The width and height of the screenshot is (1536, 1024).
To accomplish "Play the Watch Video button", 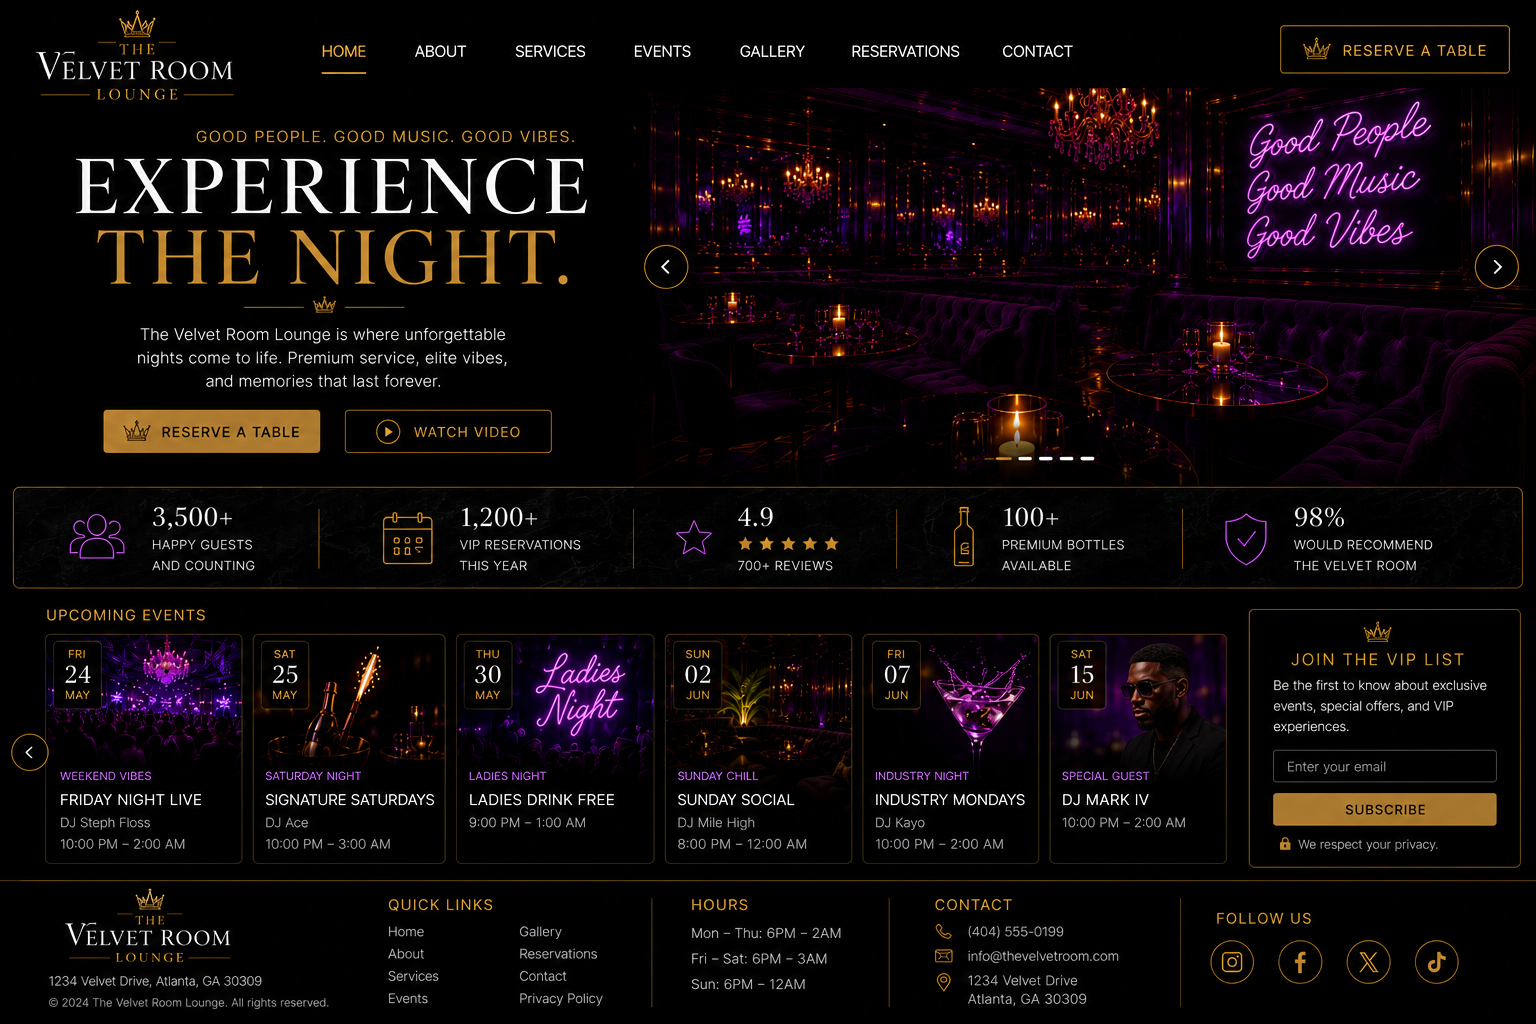I will coord(448,431).
